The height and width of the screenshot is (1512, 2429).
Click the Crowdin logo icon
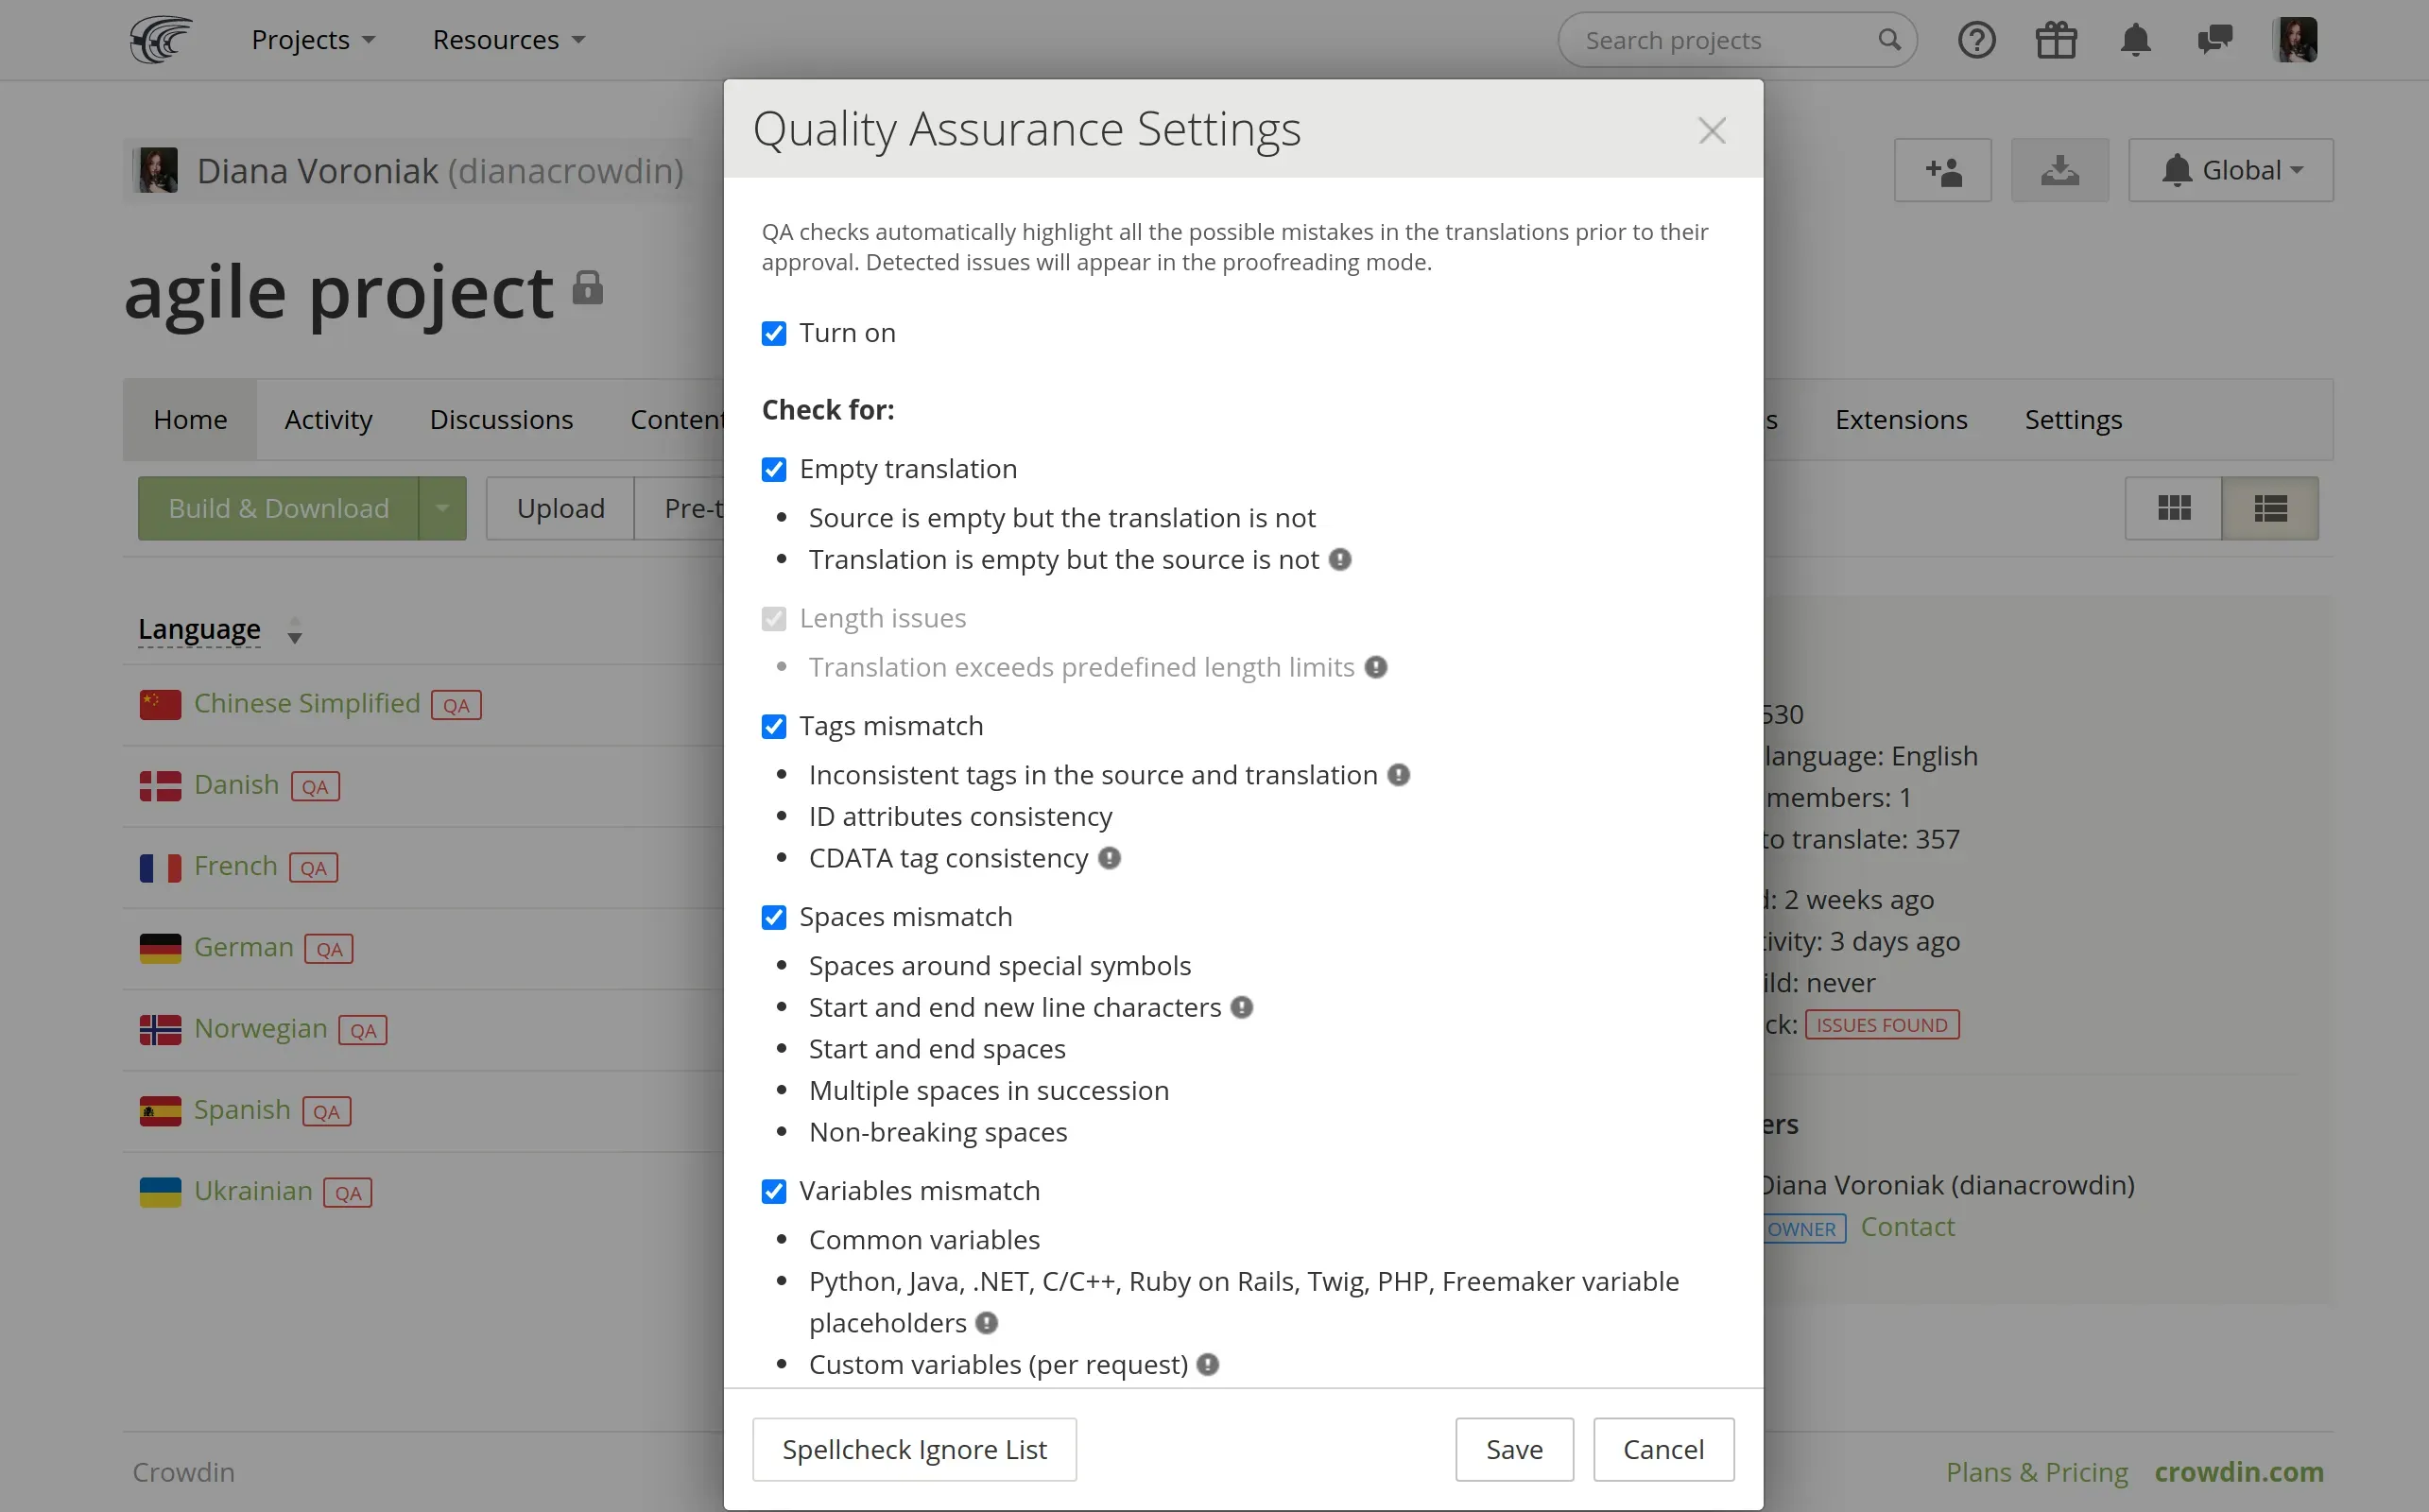pos(160,40)
